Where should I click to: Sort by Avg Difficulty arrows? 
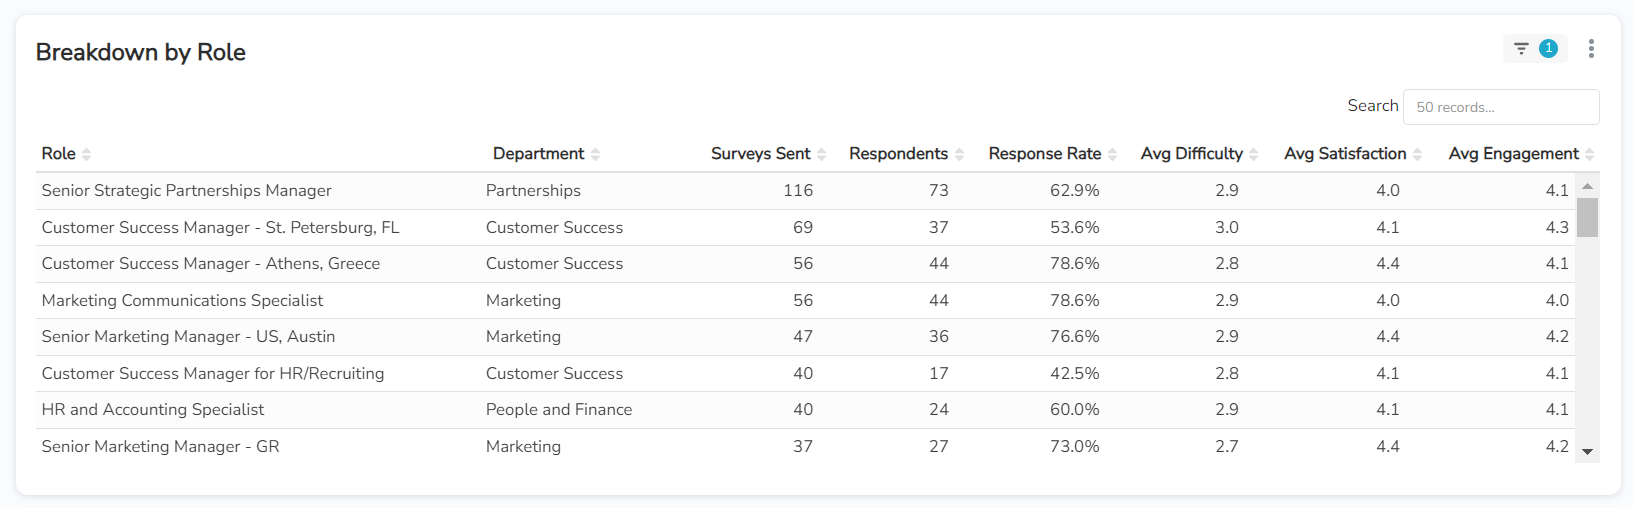(x=1254, y=154)
